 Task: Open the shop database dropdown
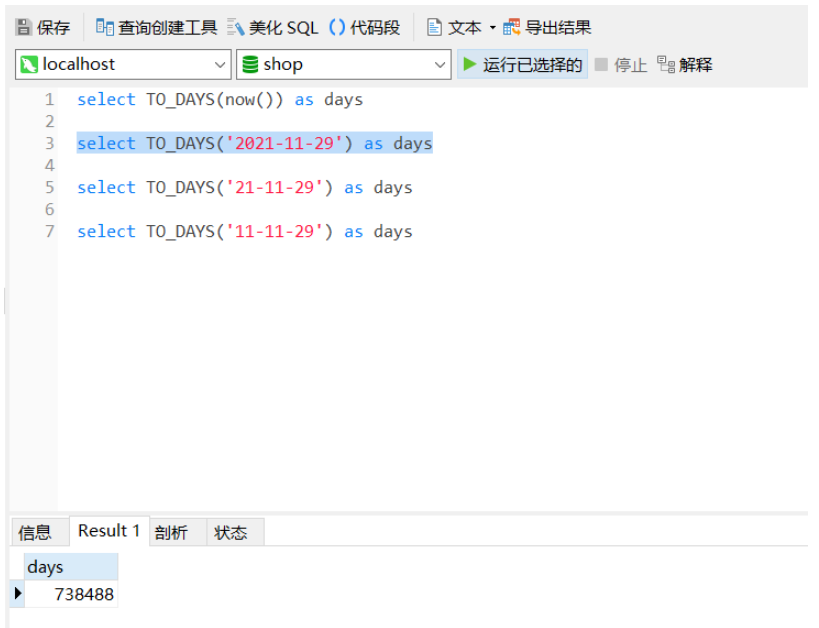pyautogui.click(x=440, y=64)
